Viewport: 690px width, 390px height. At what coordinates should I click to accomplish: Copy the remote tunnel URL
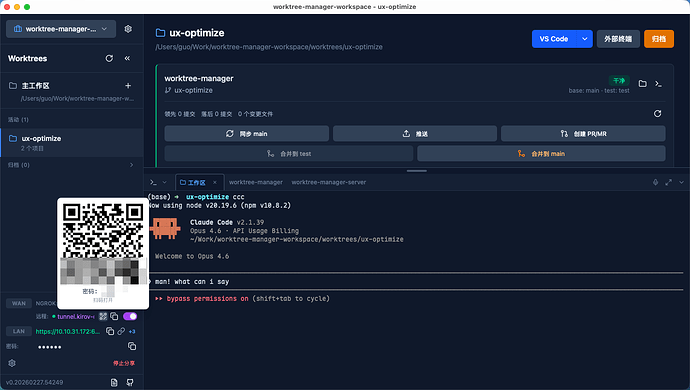114,316
